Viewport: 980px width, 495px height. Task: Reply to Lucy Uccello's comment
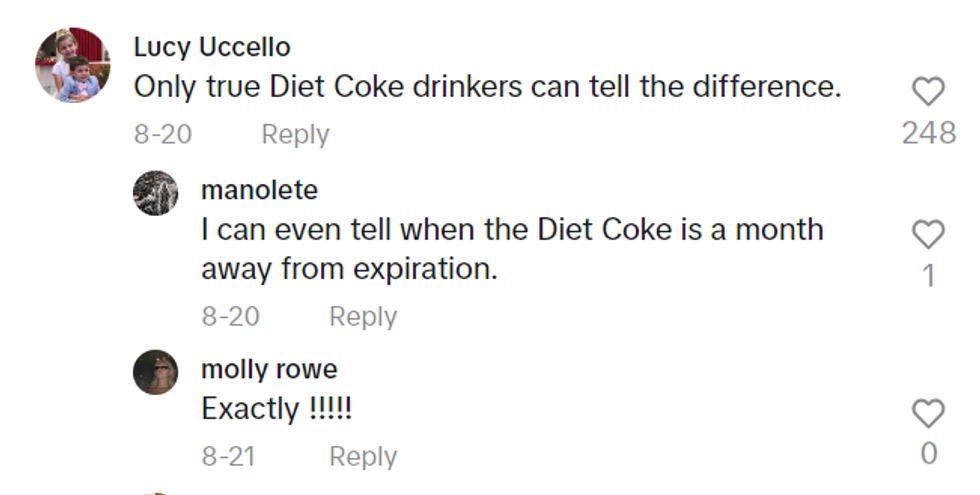[295, 134]
